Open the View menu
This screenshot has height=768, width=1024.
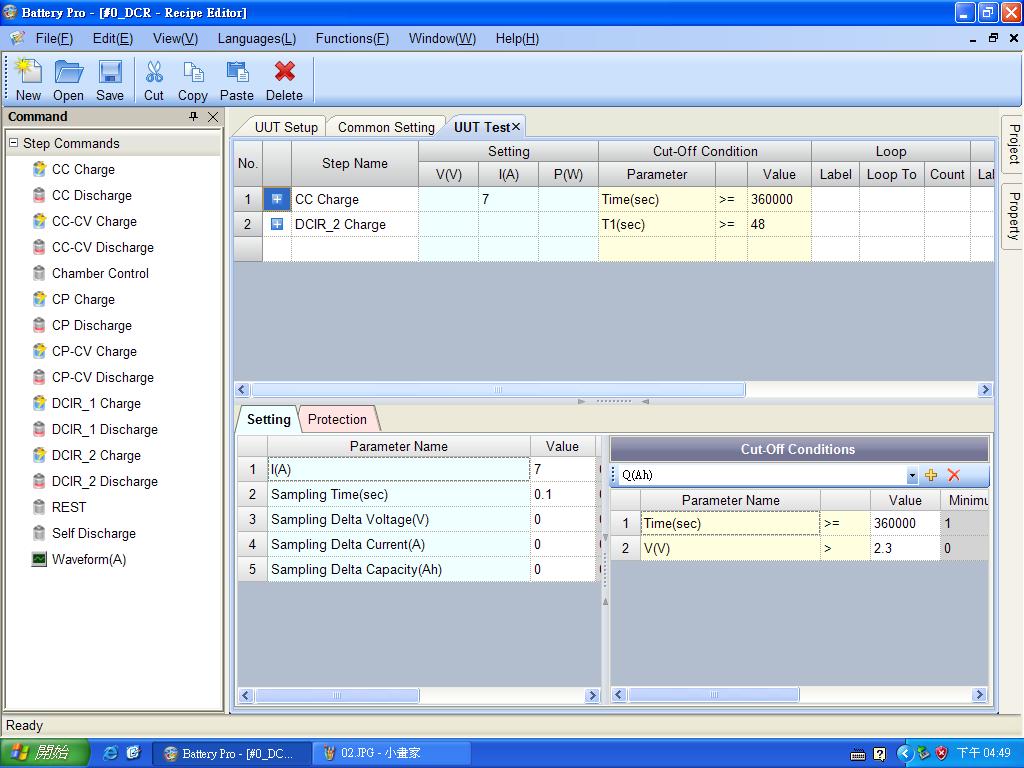176,39
